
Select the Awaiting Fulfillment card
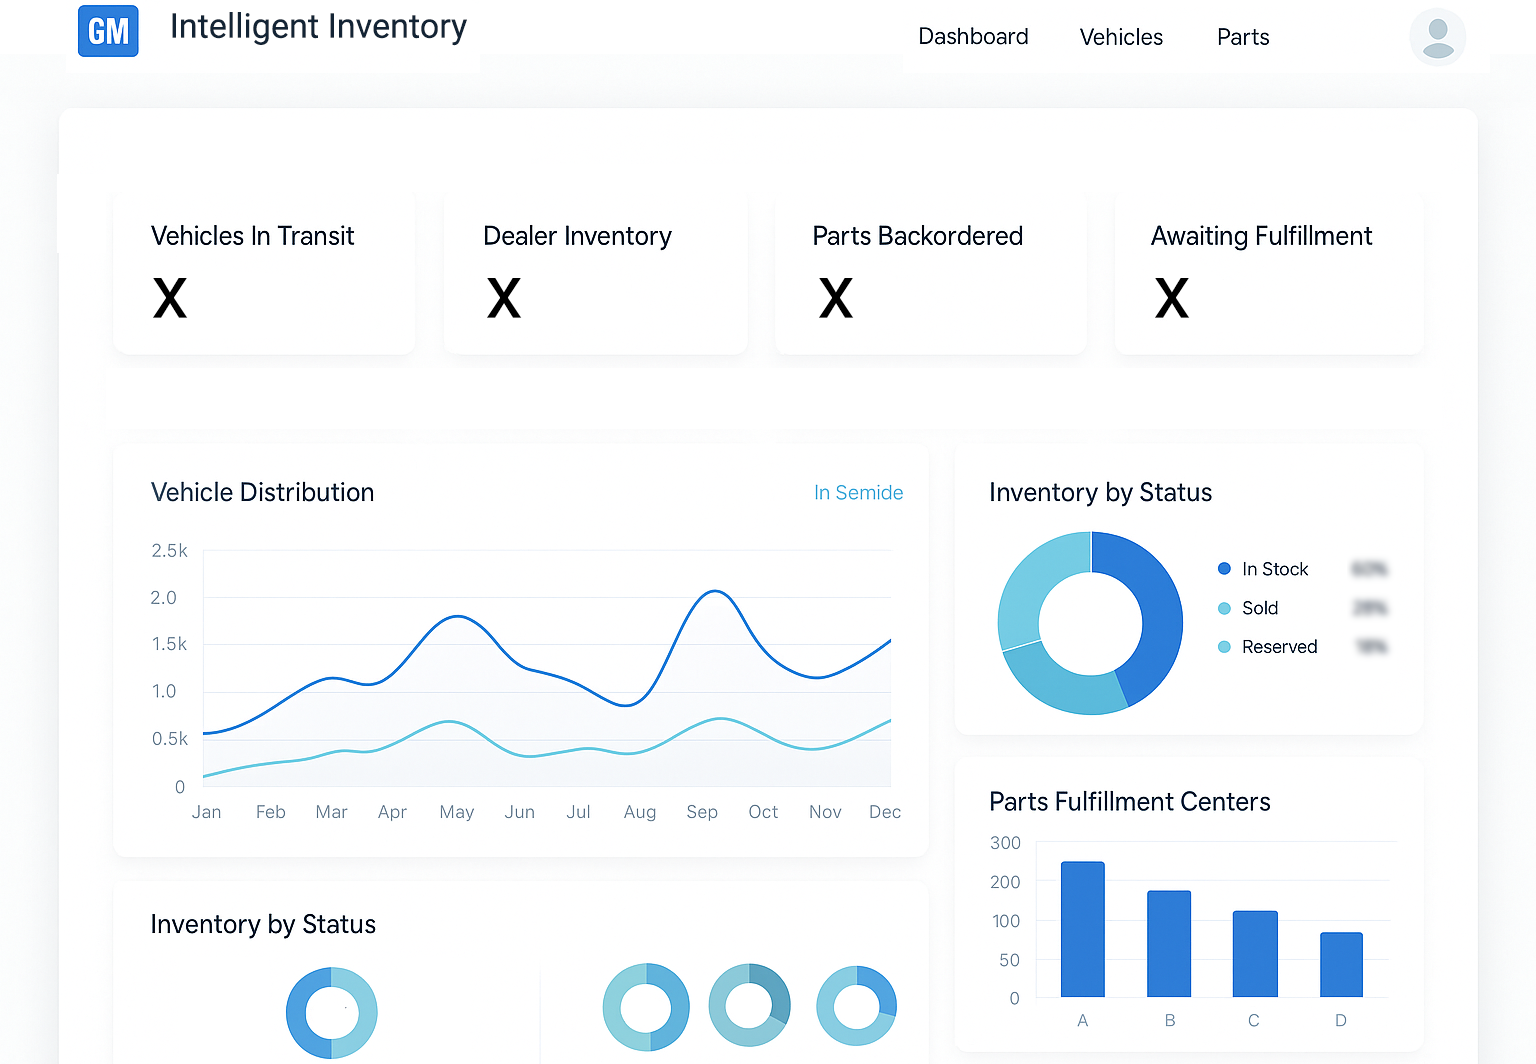[1269, 274]
